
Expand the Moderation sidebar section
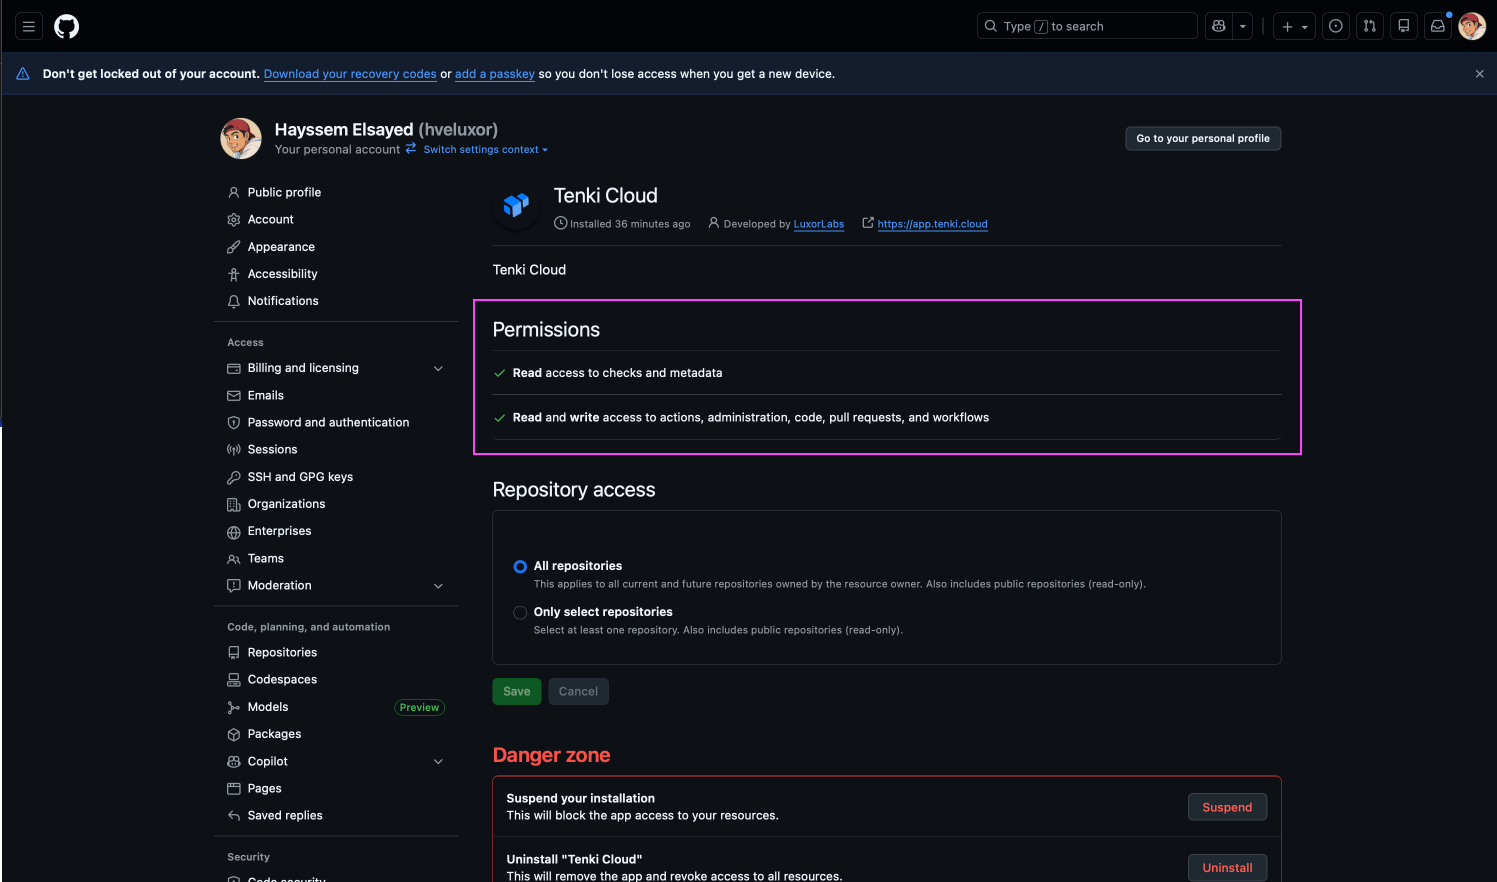tap(438, 586)
